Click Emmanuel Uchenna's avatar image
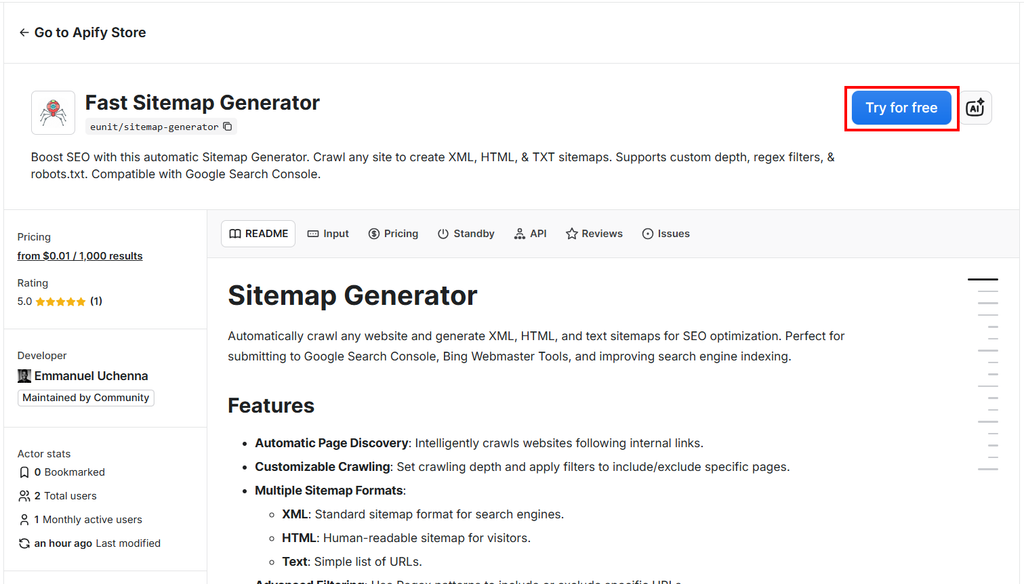The height and width of the screenshot is (584, 1024). (24, 376)
